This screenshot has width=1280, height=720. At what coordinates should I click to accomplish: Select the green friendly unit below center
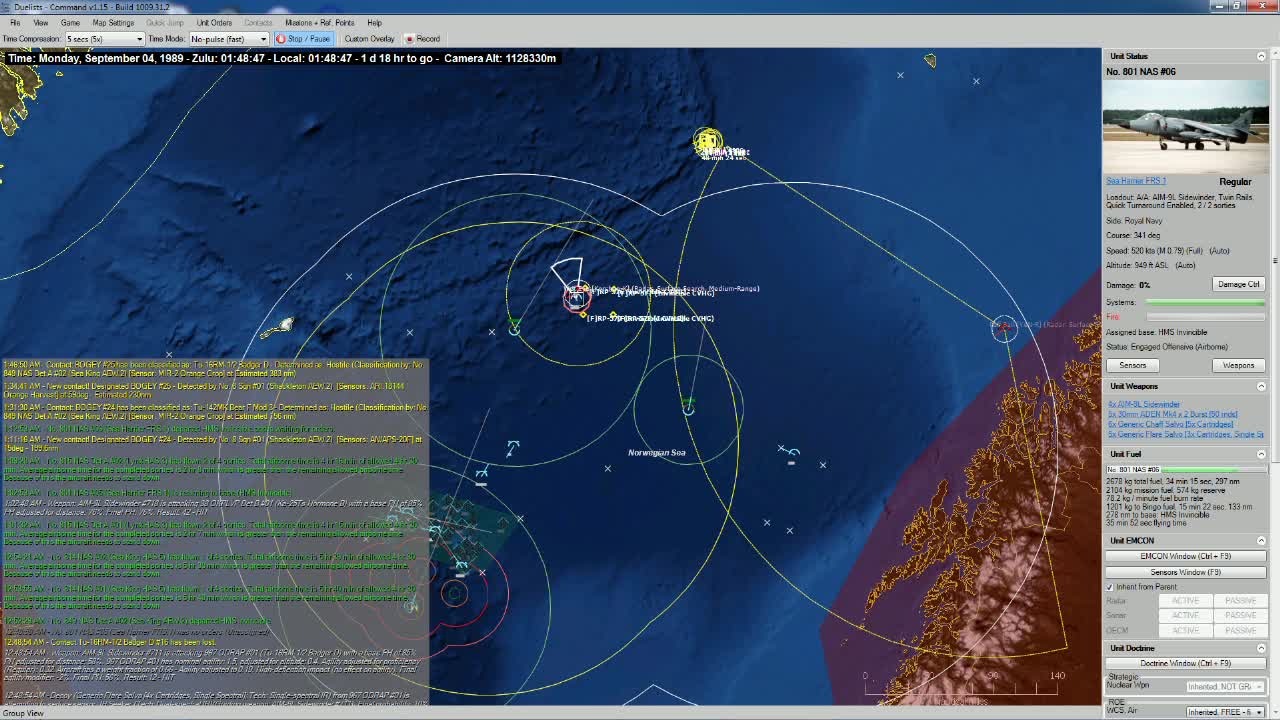point(688,408)
